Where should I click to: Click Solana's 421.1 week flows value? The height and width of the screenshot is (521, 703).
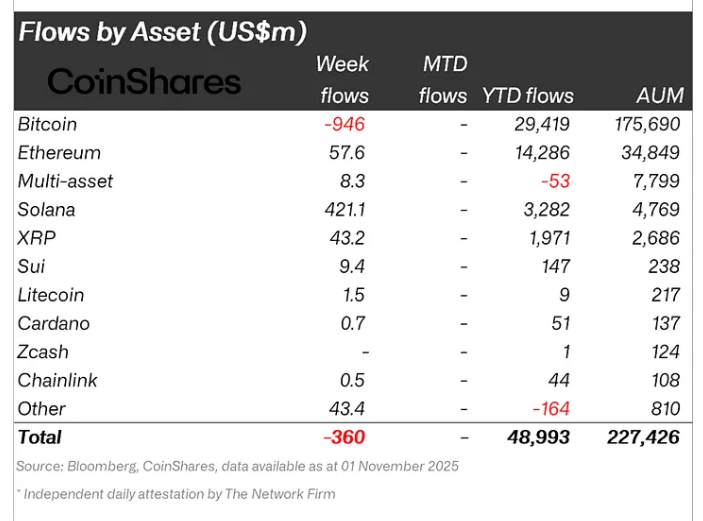346,210
